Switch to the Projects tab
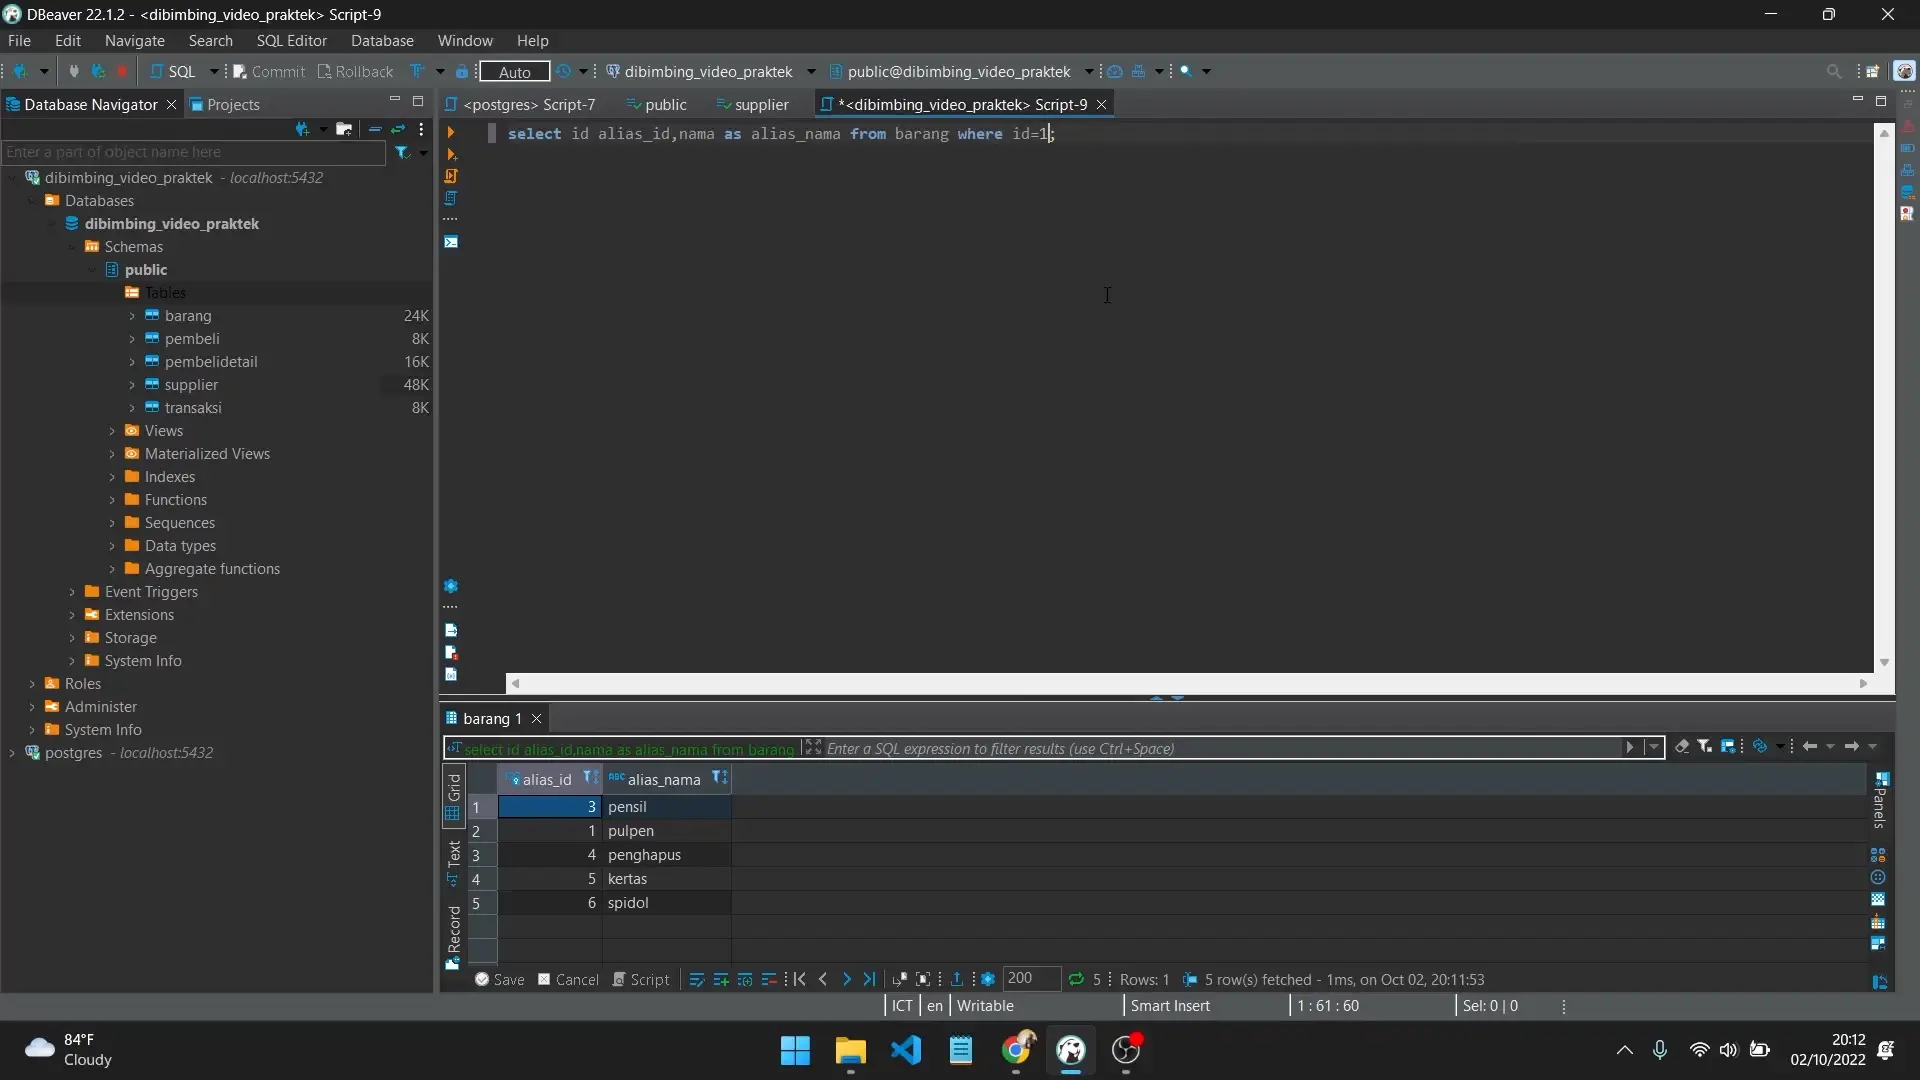This screenshot has width=1920, height=1080. (x=225, y=104)
